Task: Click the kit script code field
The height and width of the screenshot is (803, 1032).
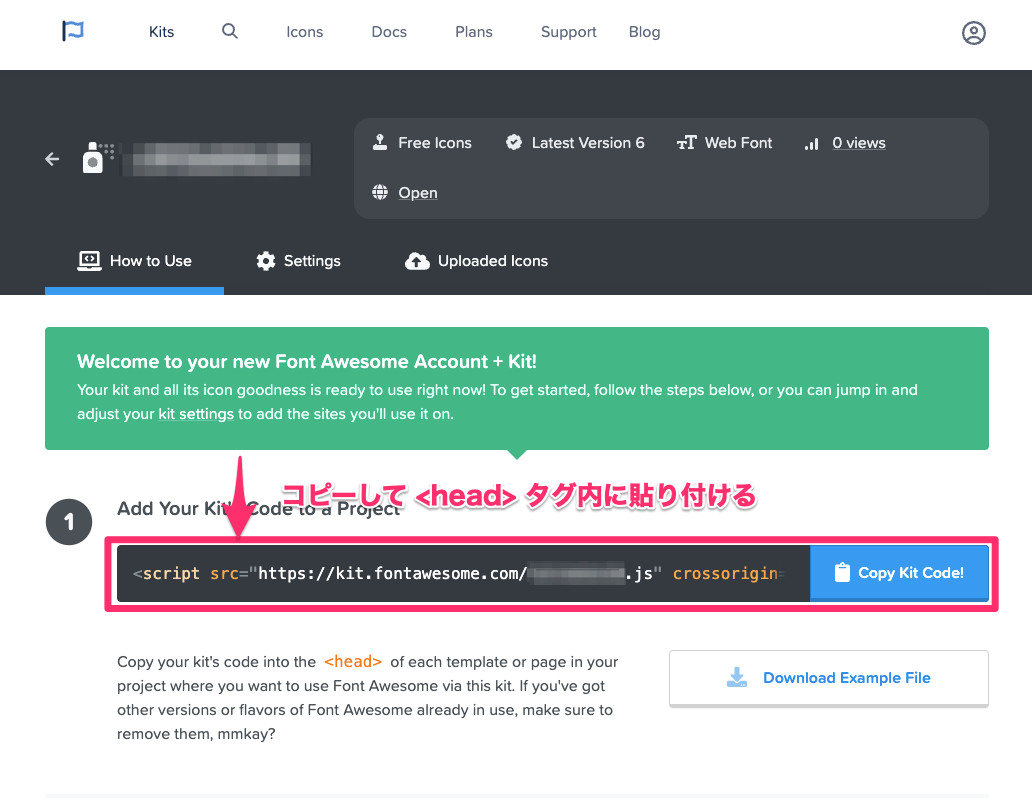Action: tap(463, 573)
